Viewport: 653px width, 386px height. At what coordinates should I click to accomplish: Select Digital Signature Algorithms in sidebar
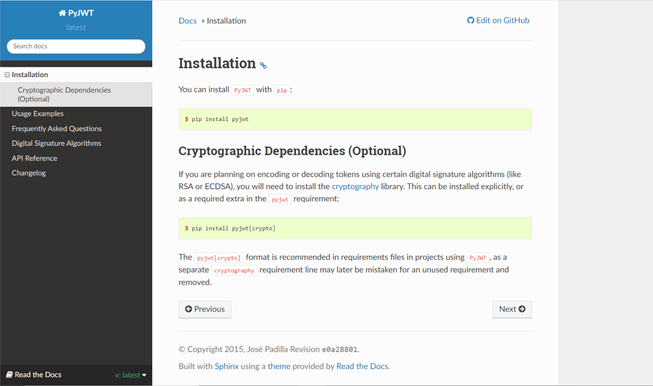tap(56, 143)
